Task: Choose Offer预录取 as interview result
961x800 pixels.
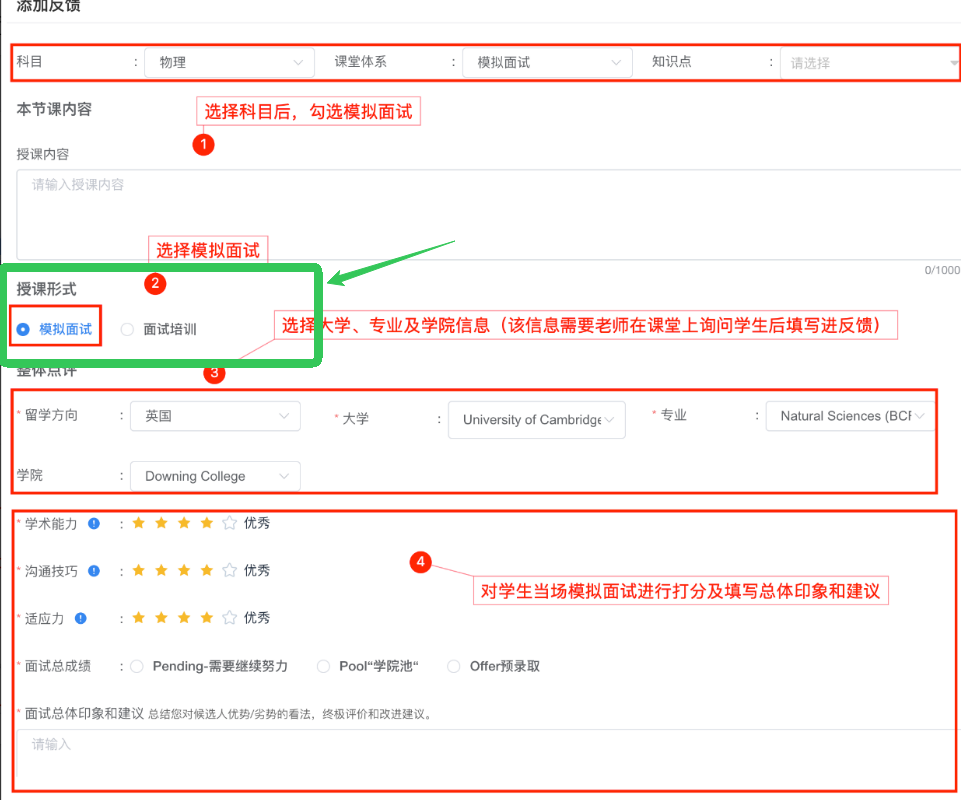Action: (454, 666)
